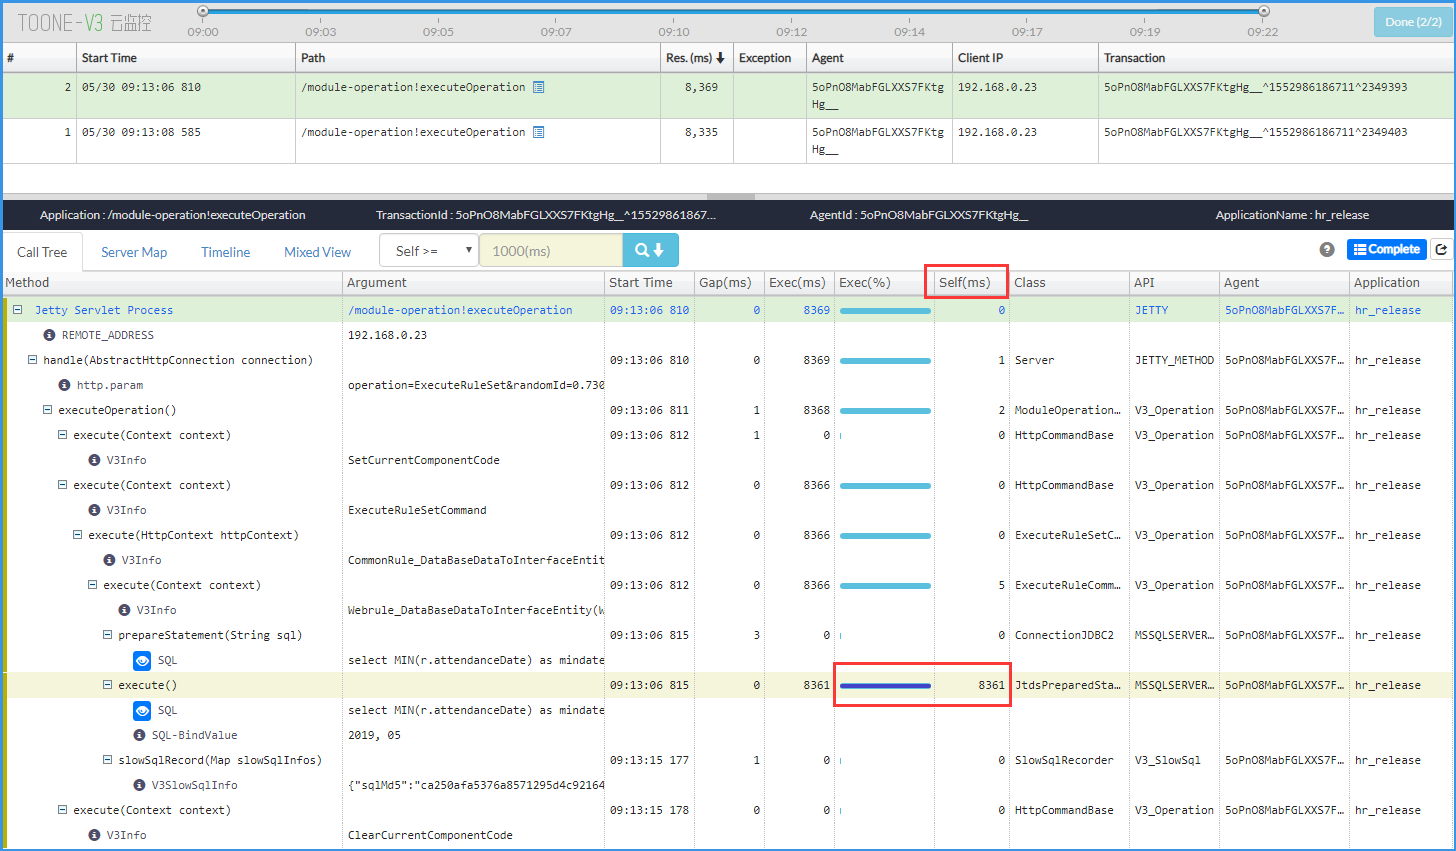Click info icon for V3Info ClearCurrentComponentCode

tap(94, 835)
